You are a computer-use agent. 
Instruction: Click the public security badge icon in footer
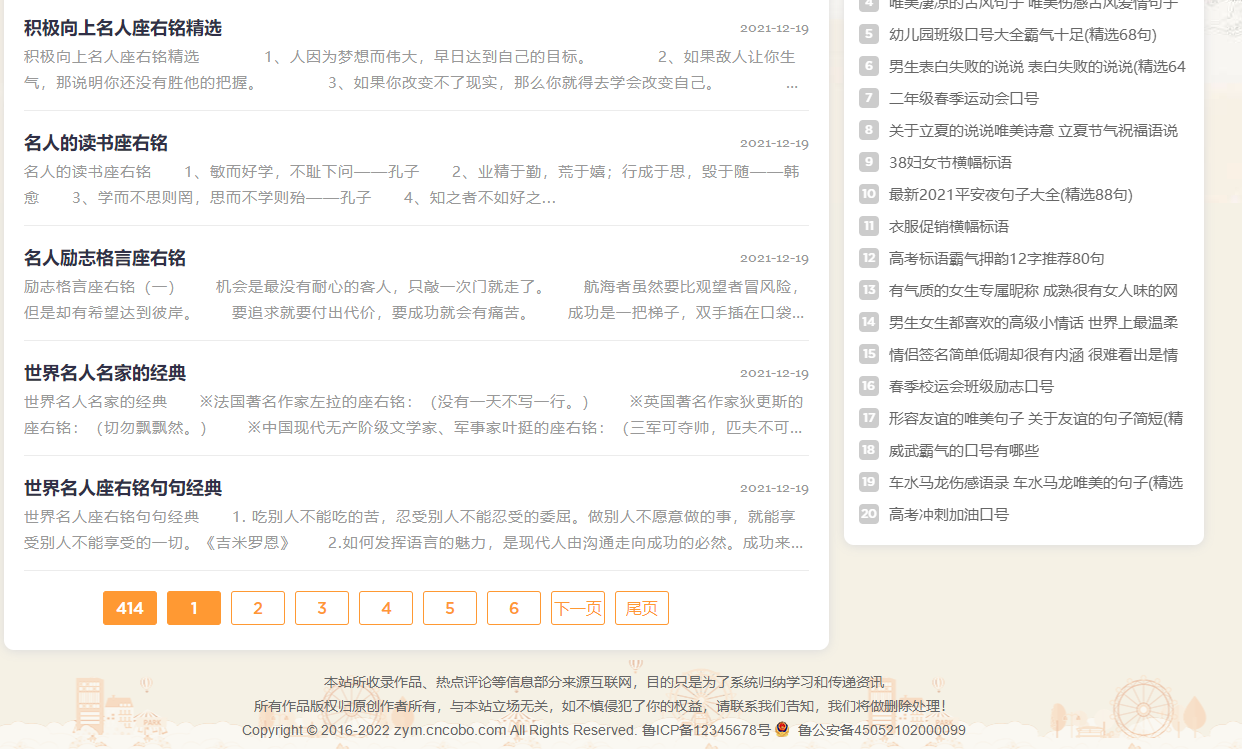click(x=781, y=729)
